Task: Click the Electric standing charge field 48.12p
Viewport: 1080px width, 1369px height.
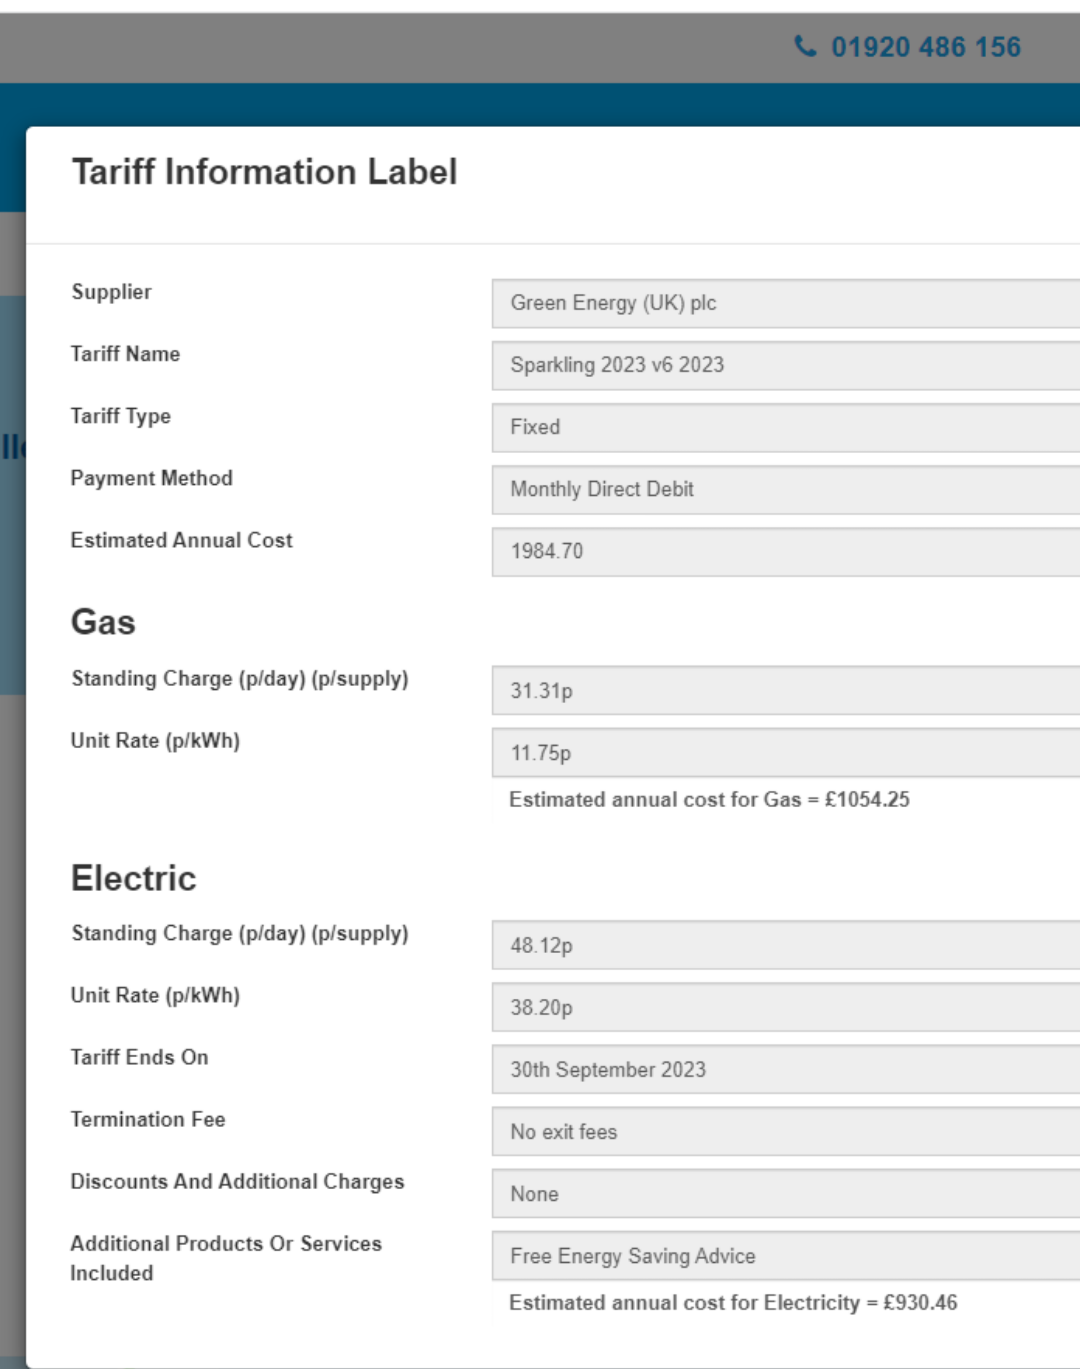Action: pos(785,945)
